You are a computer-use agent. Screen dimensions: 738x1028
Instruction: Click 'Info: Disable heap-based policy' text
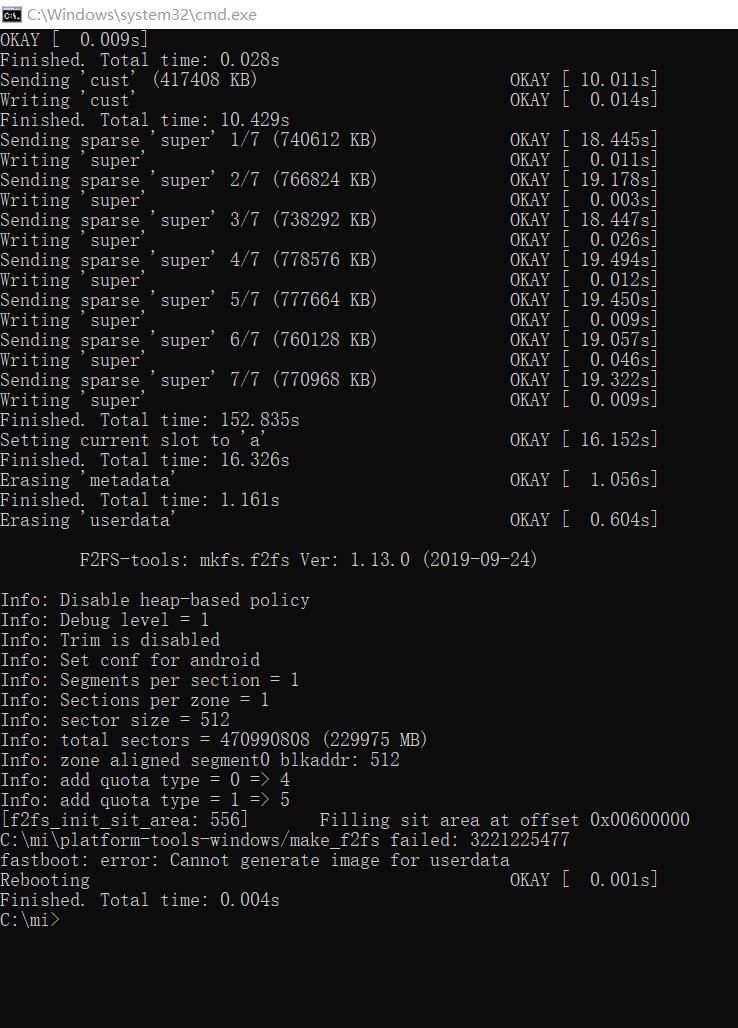(x=155, y=600)
